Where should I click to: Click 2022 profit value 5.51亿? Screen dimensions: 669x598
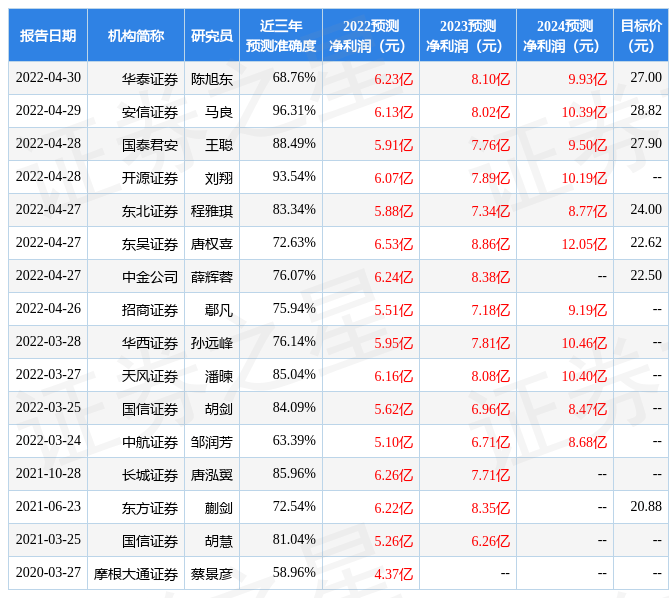393,310
